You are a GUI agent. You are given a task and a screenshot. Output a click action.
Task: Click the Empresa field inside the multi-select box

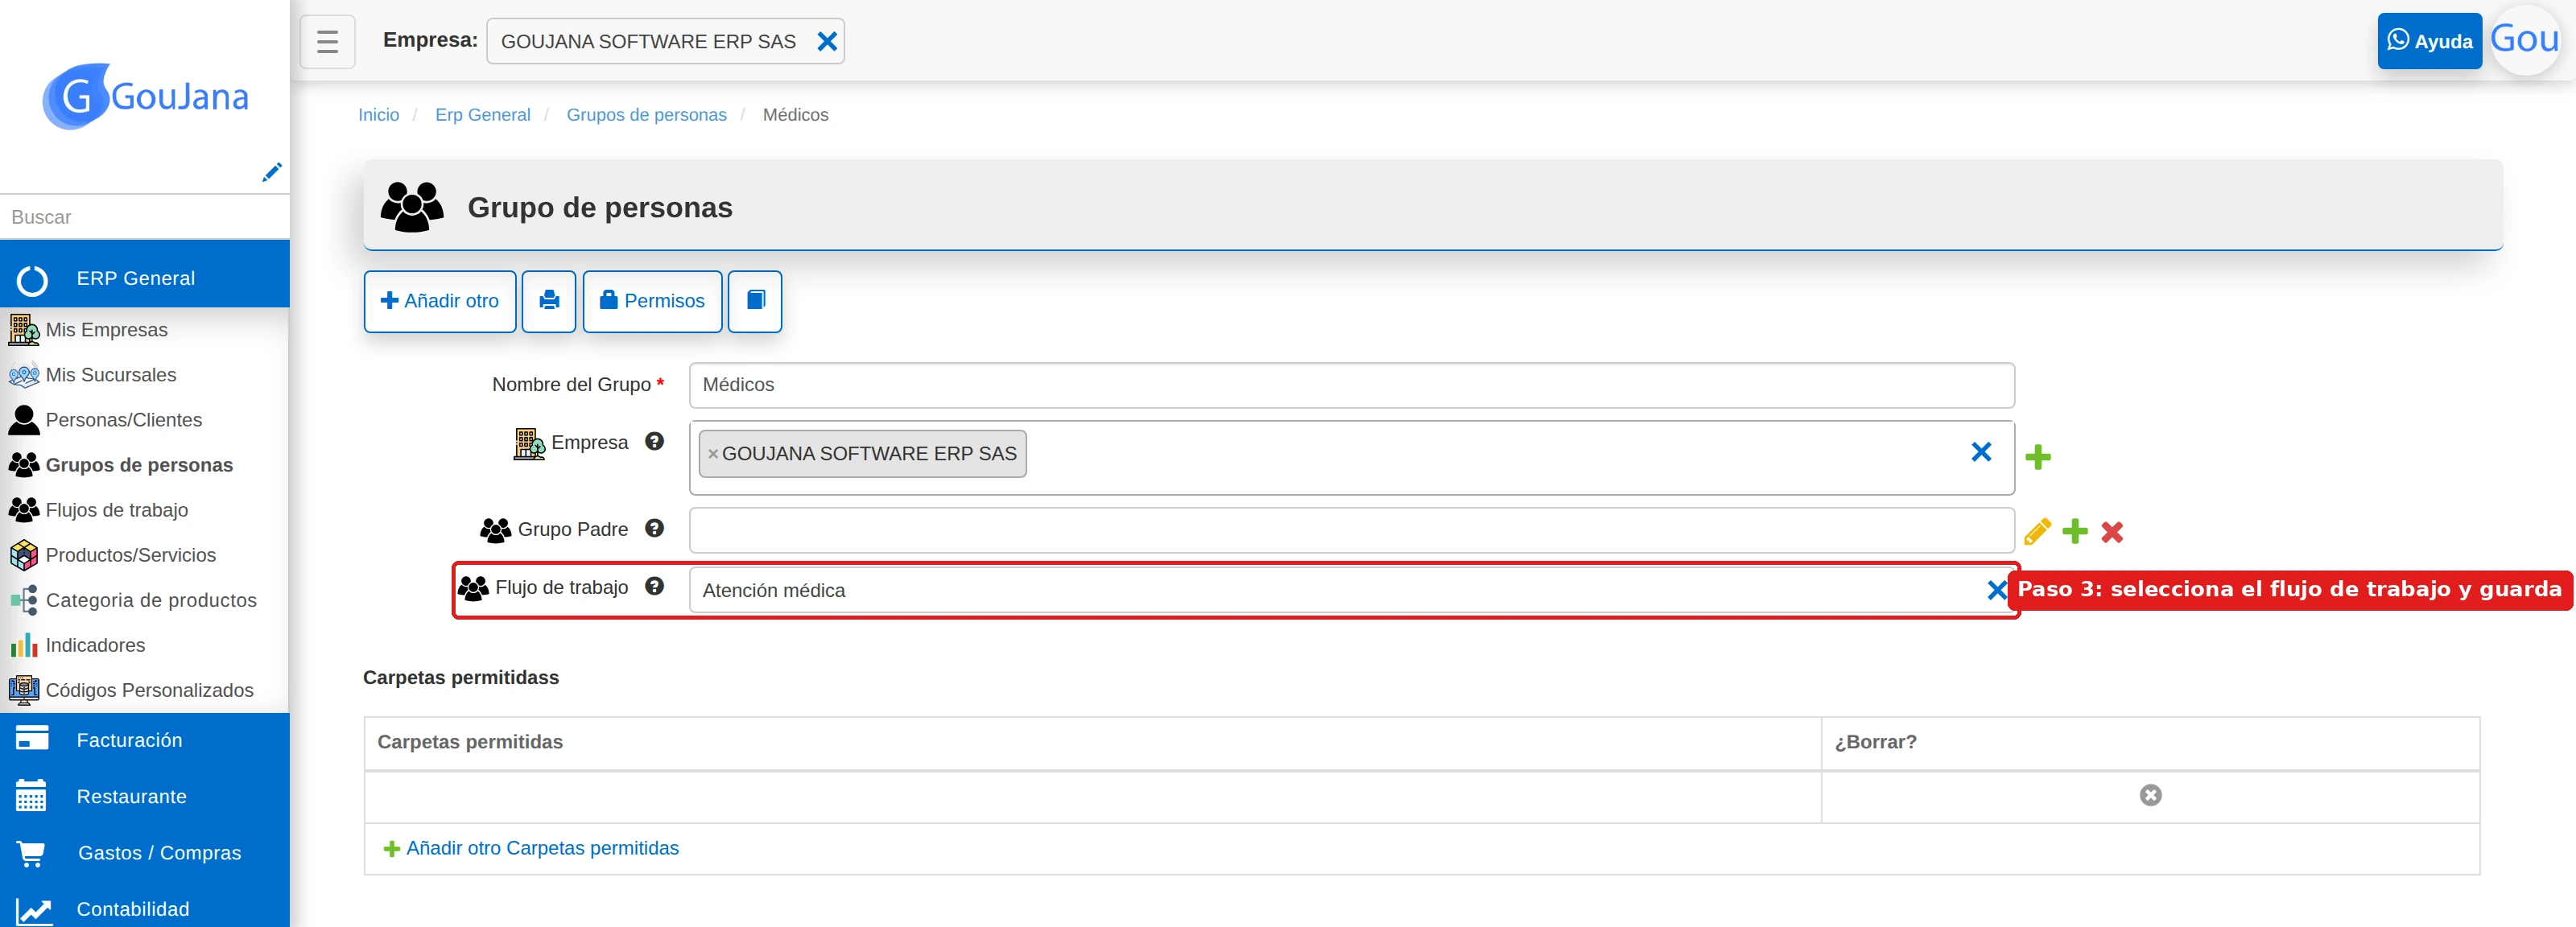(1351, 458)
